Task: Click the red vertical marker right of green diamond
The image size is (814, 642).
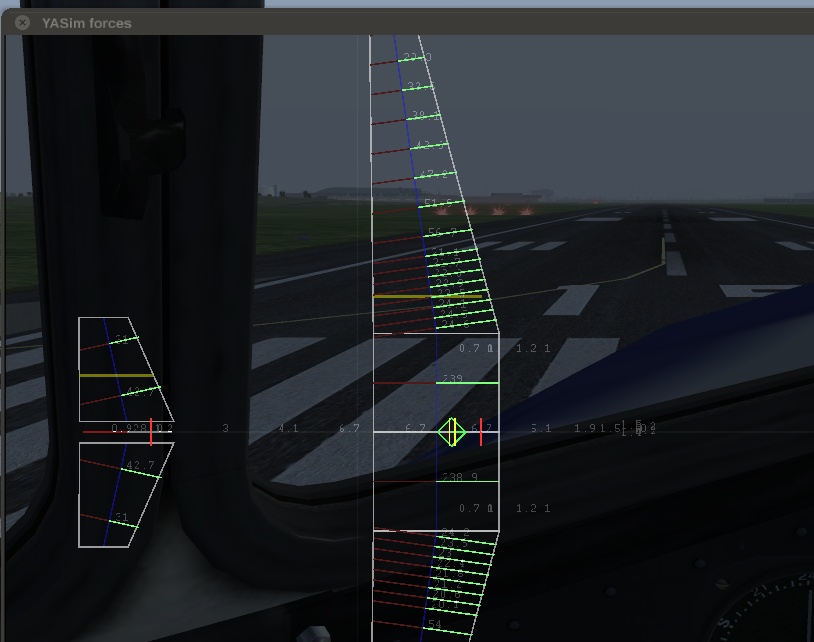Action: coord(481,432)
